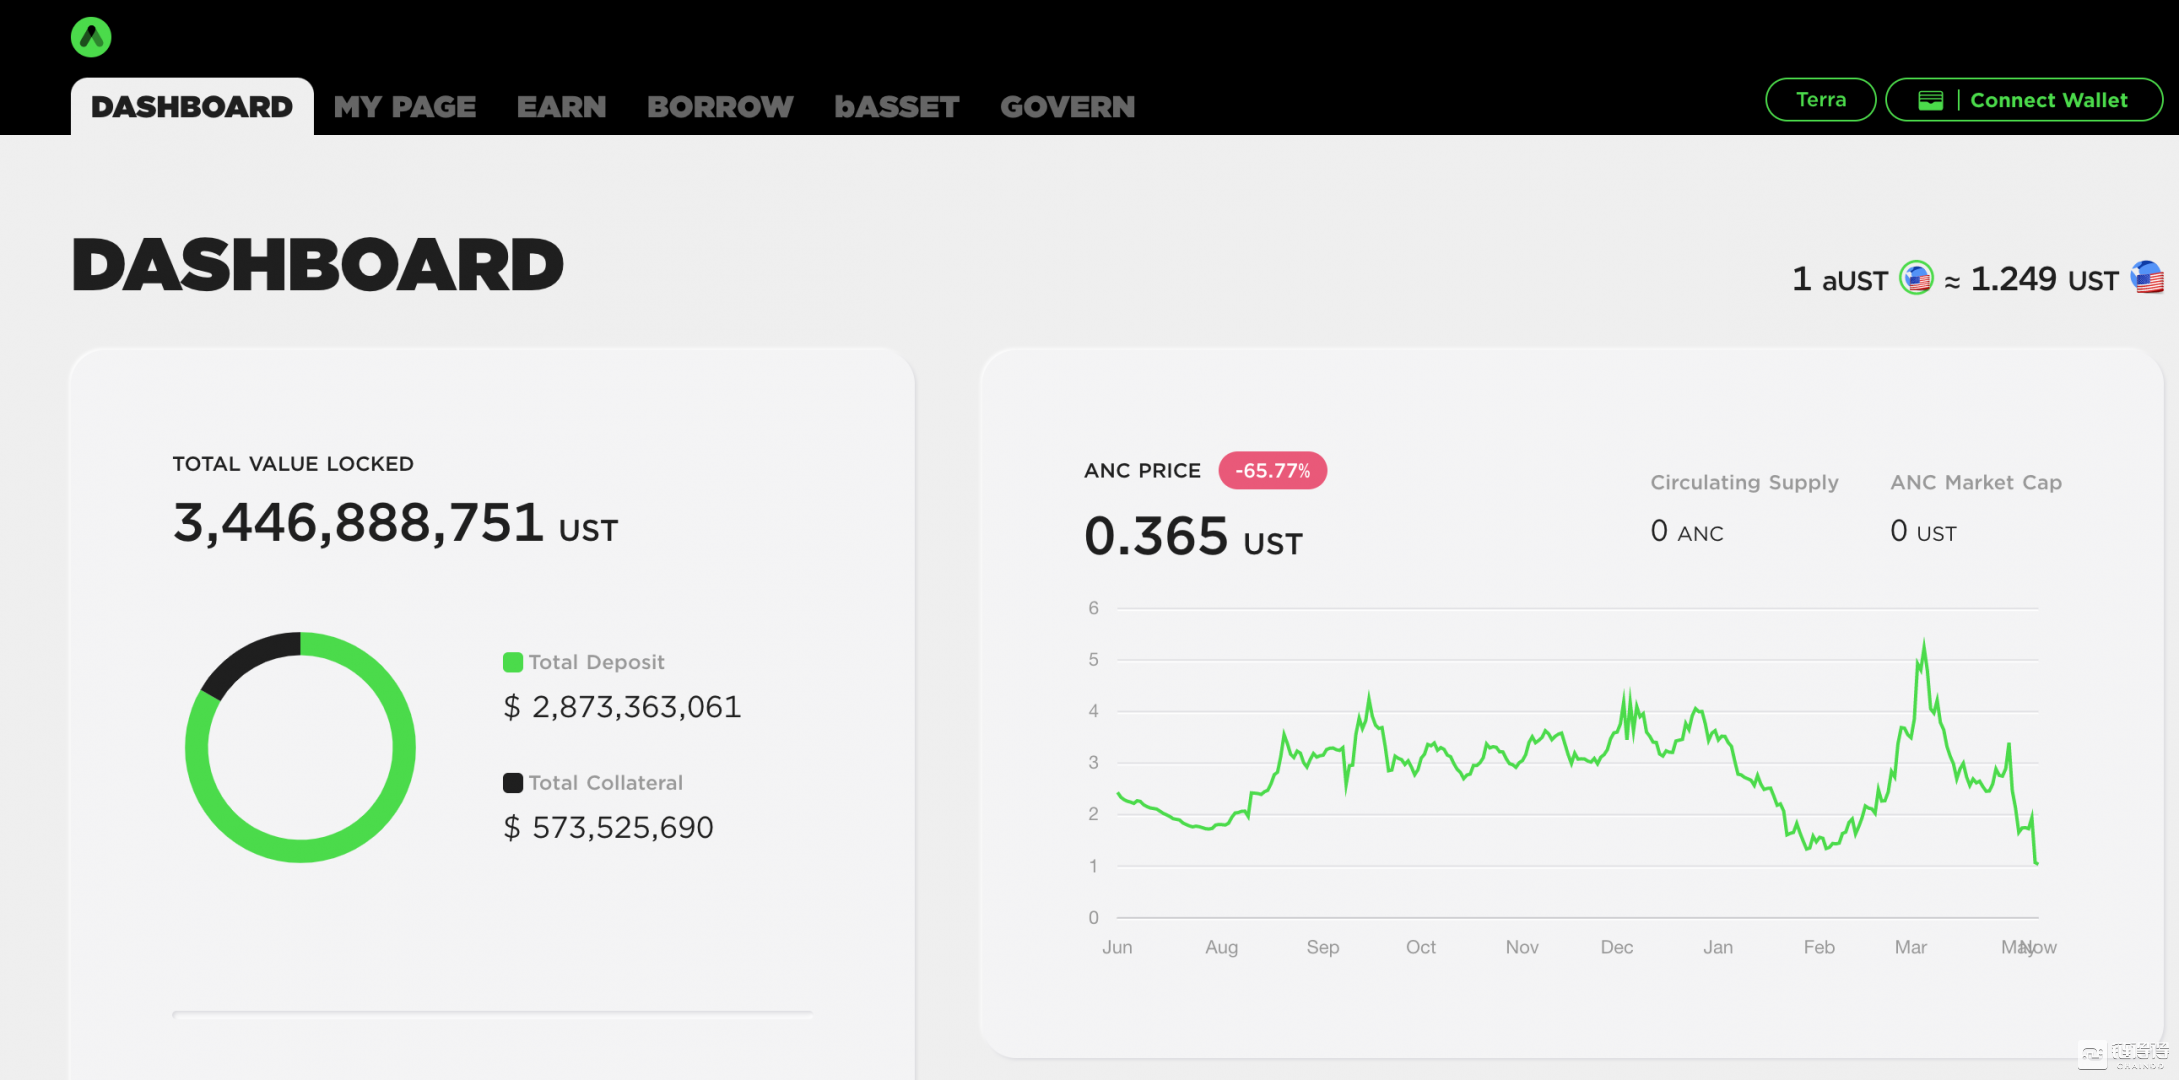Open the EARN tab

[x=561, y=107]
